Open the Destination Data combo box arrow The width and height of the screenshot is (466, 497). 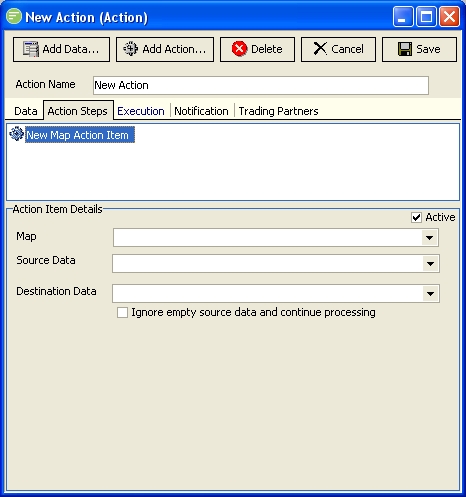tap(430, 294)
